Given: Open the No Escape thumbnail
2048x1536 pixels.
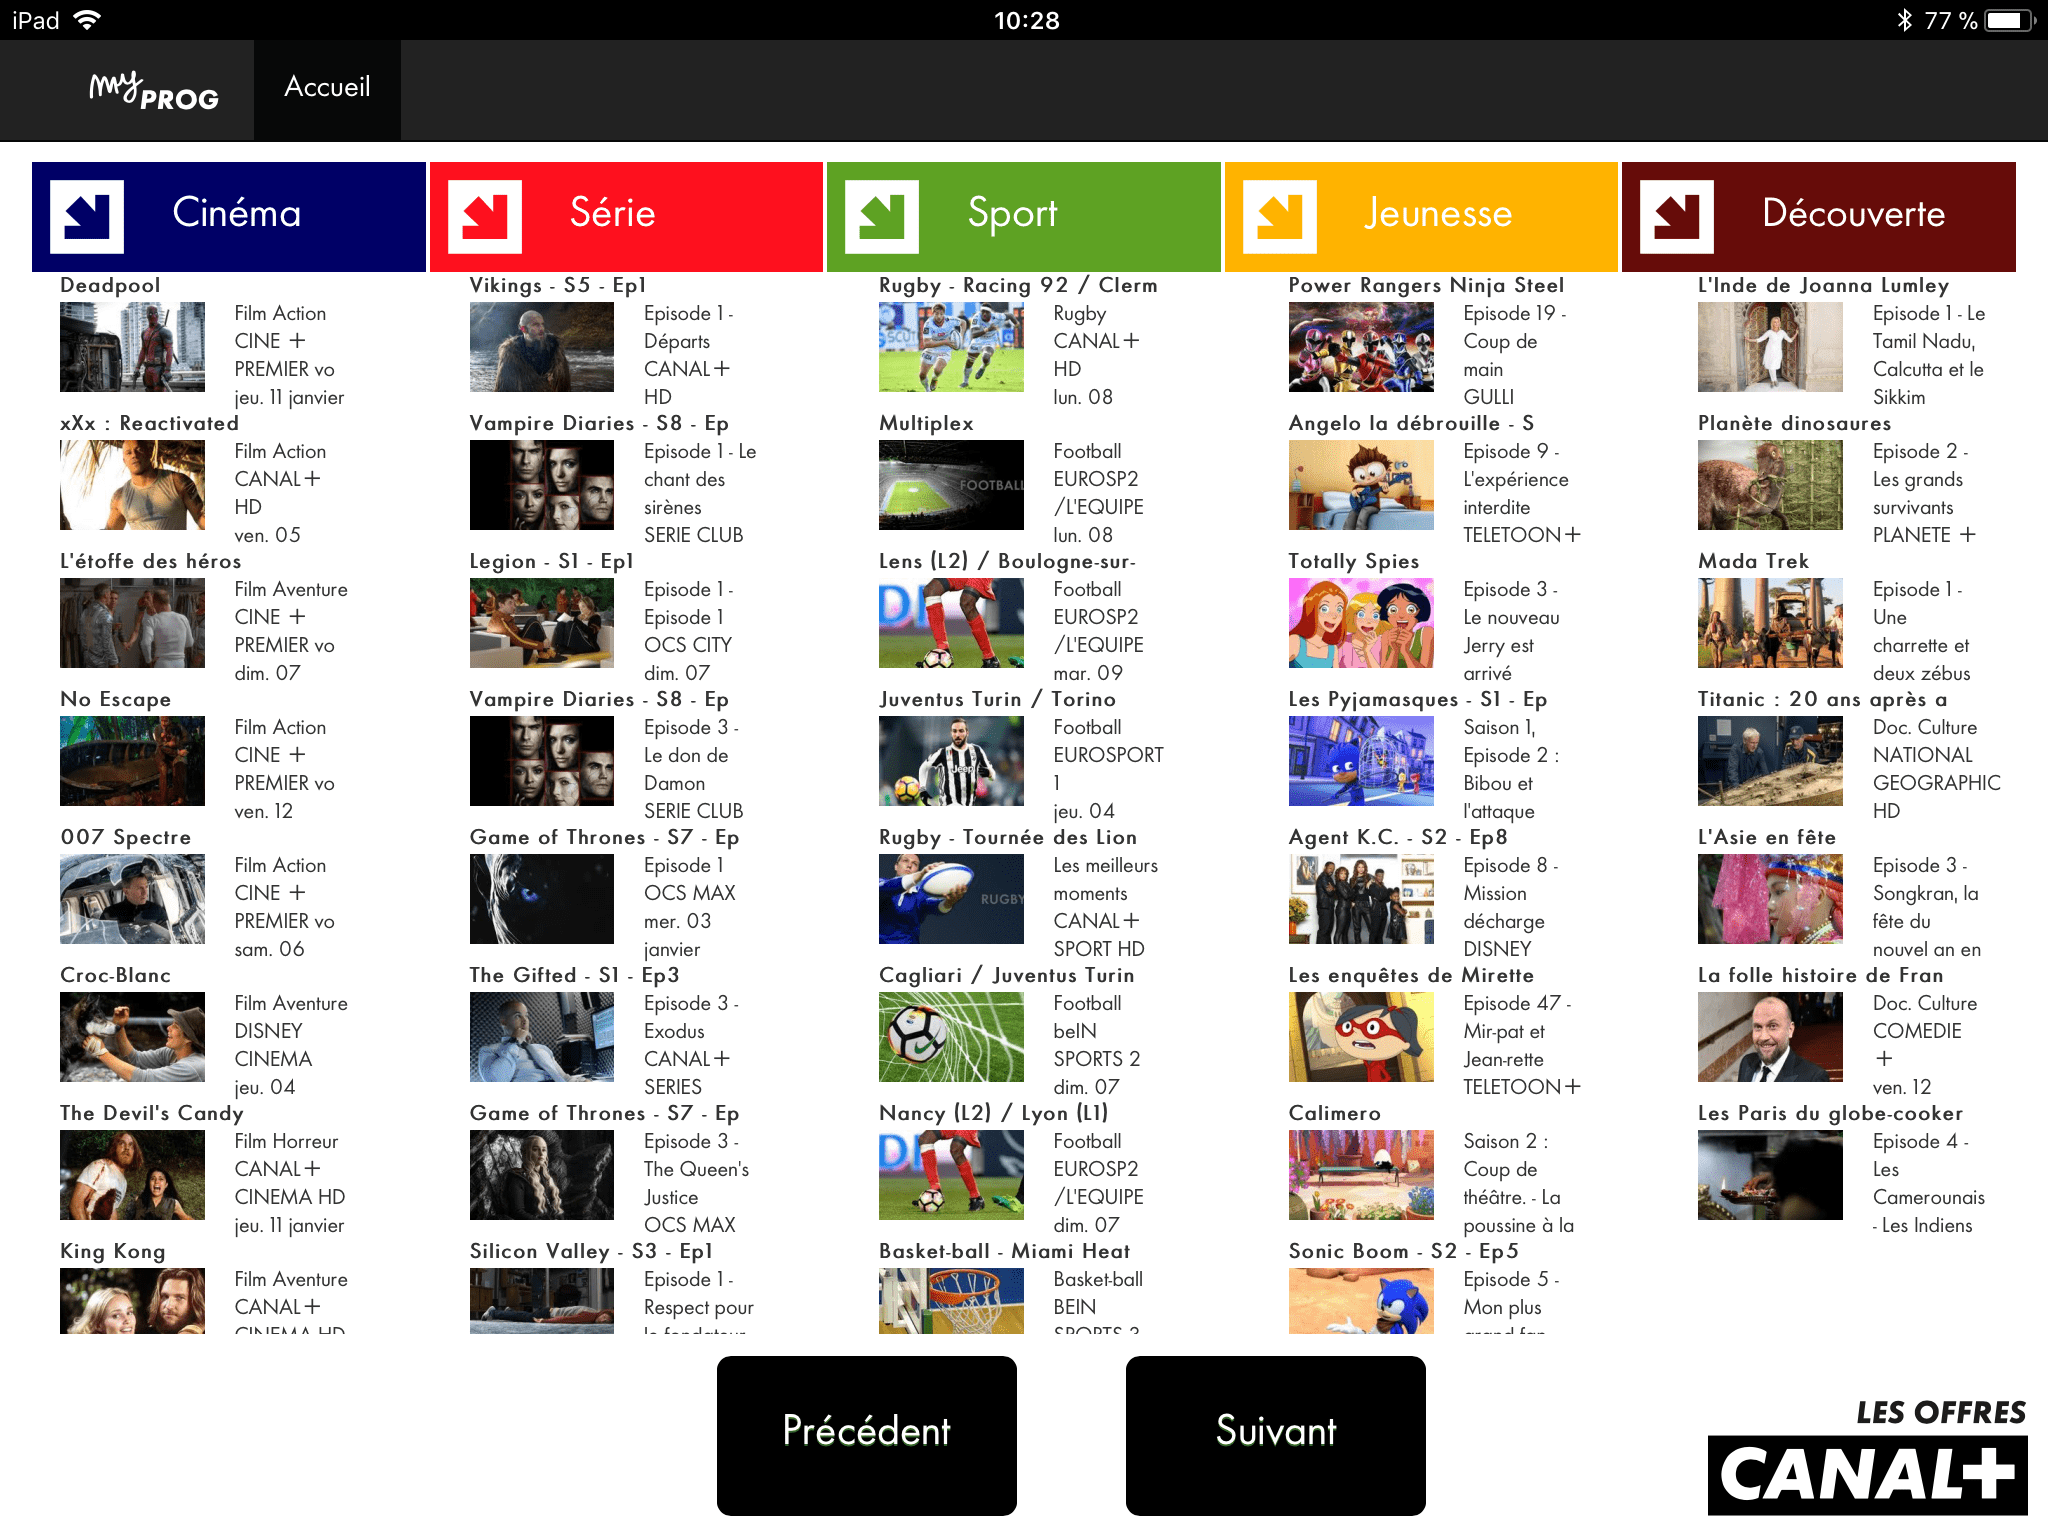Looking at the screenshot, I should [x=132, y=761].
